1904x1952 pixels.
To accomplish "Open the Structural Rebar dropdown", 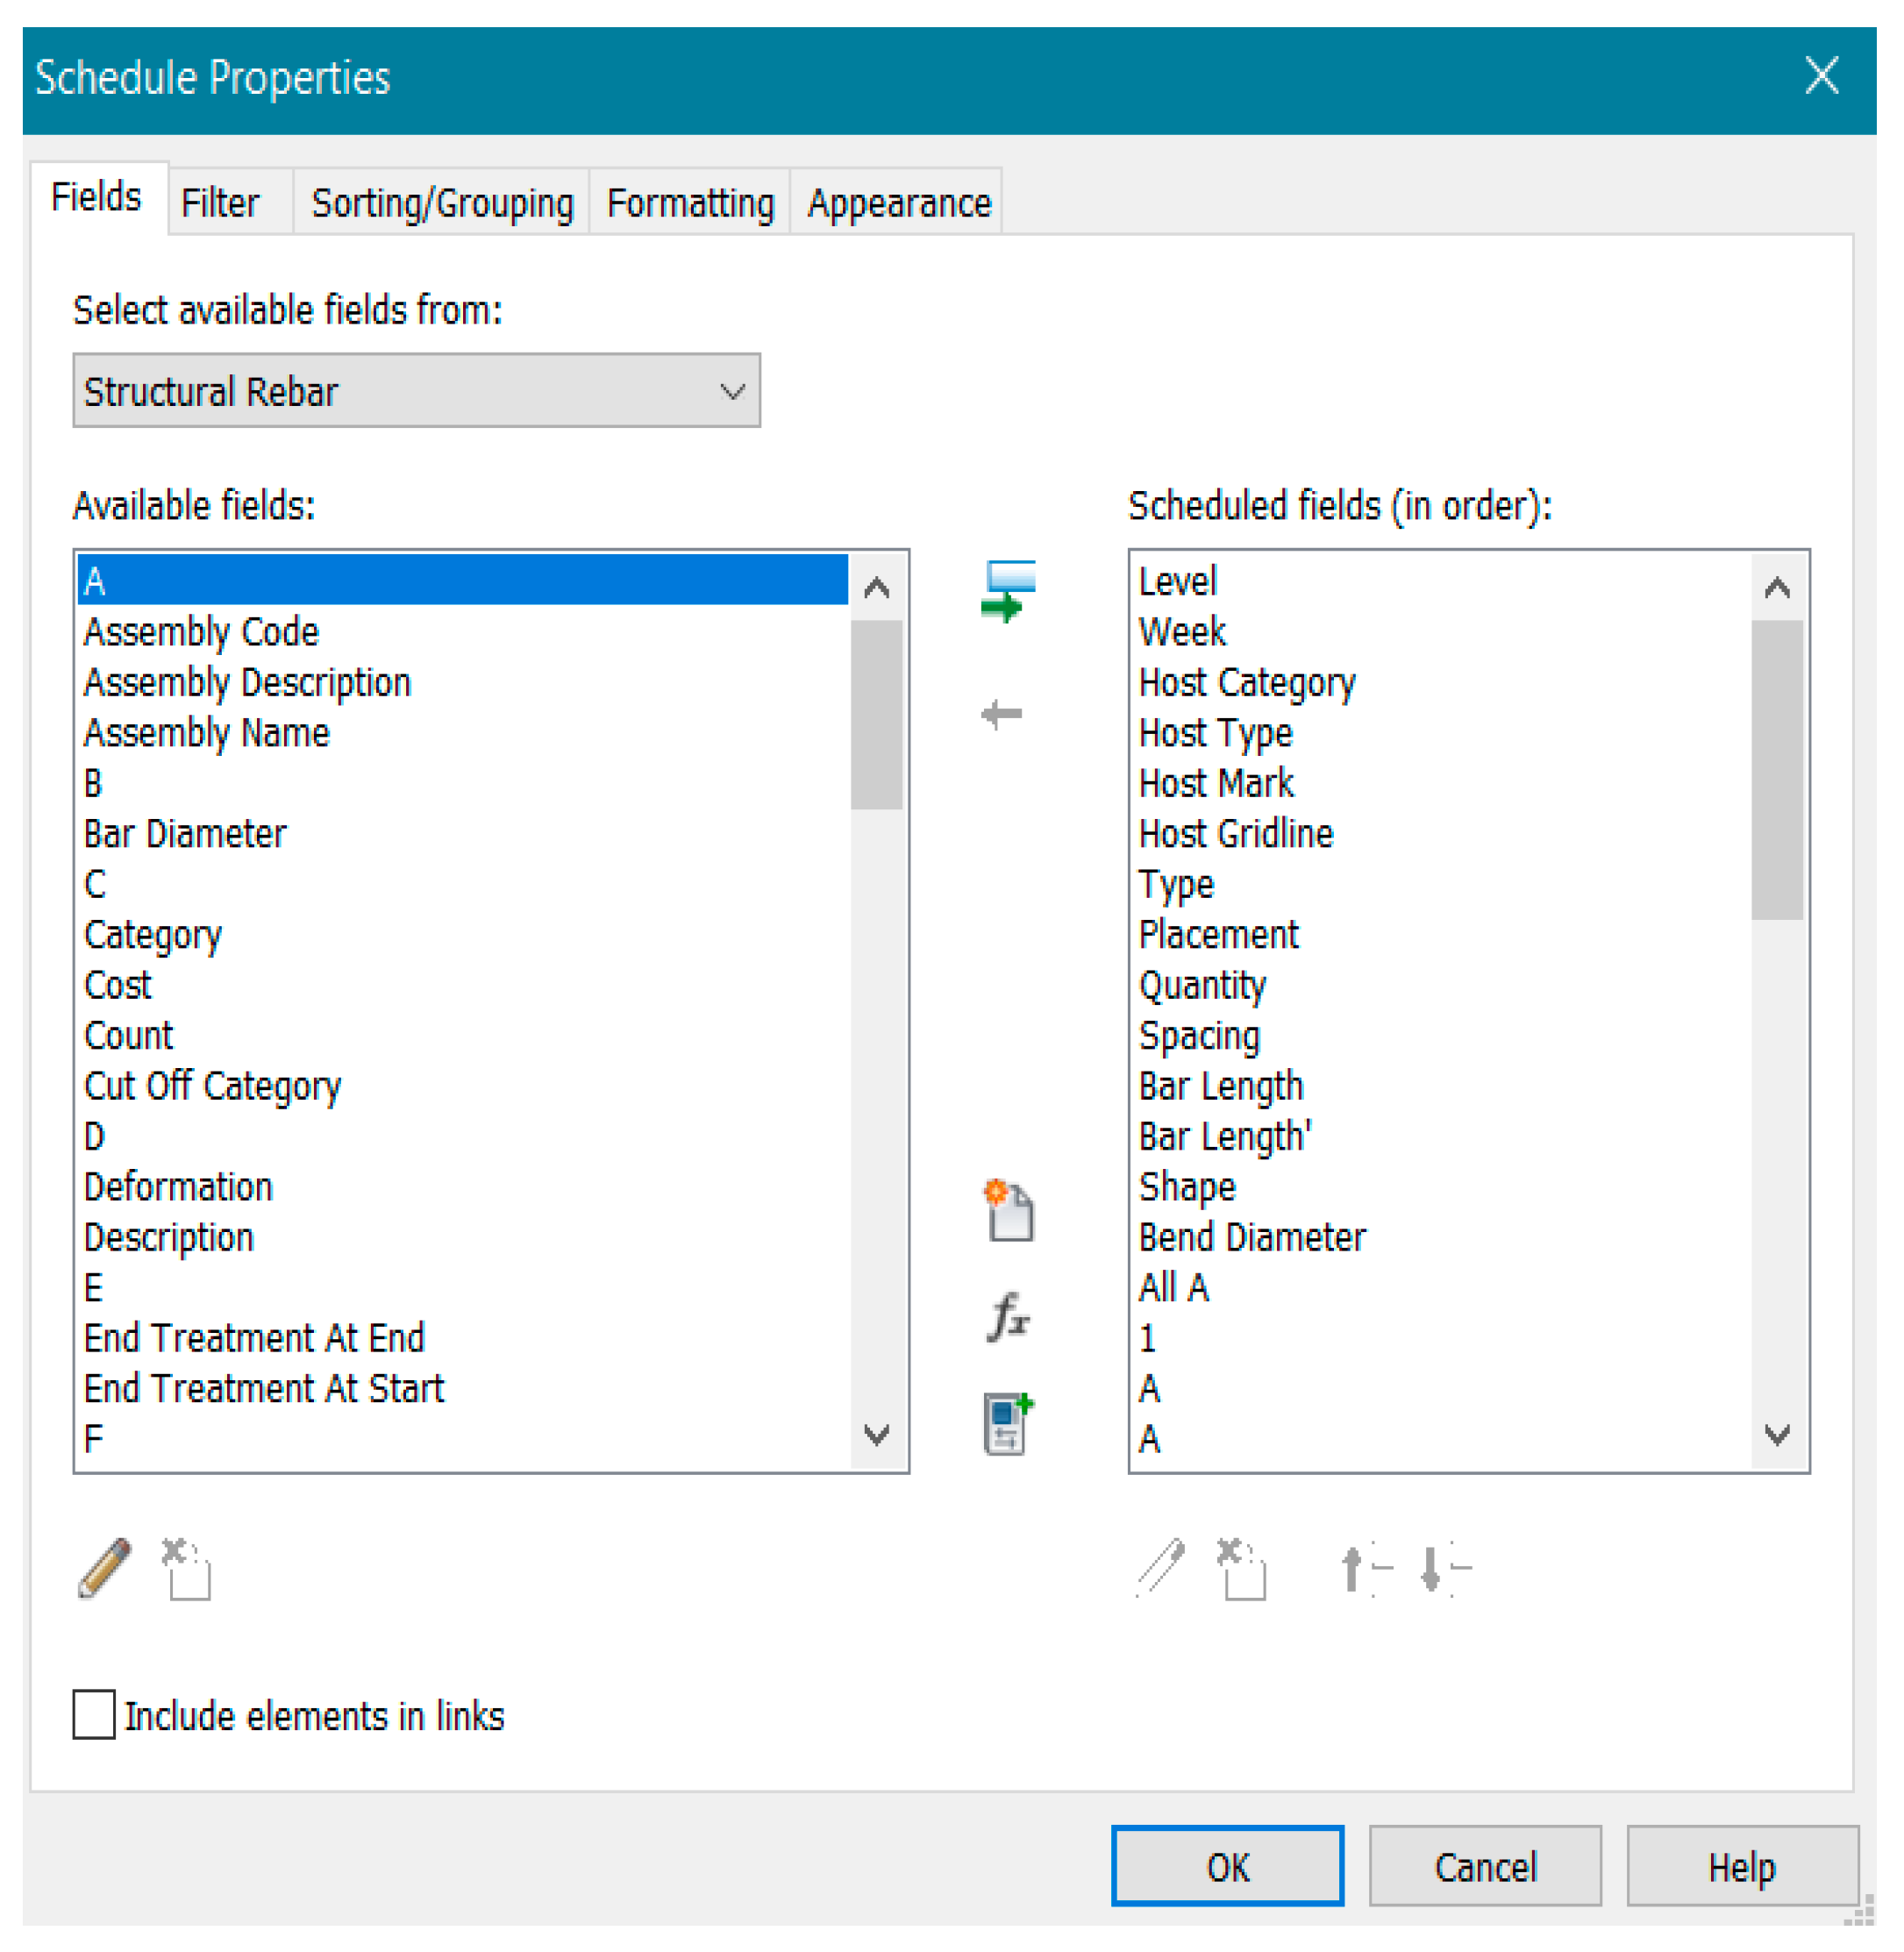I will pos(416,391).
